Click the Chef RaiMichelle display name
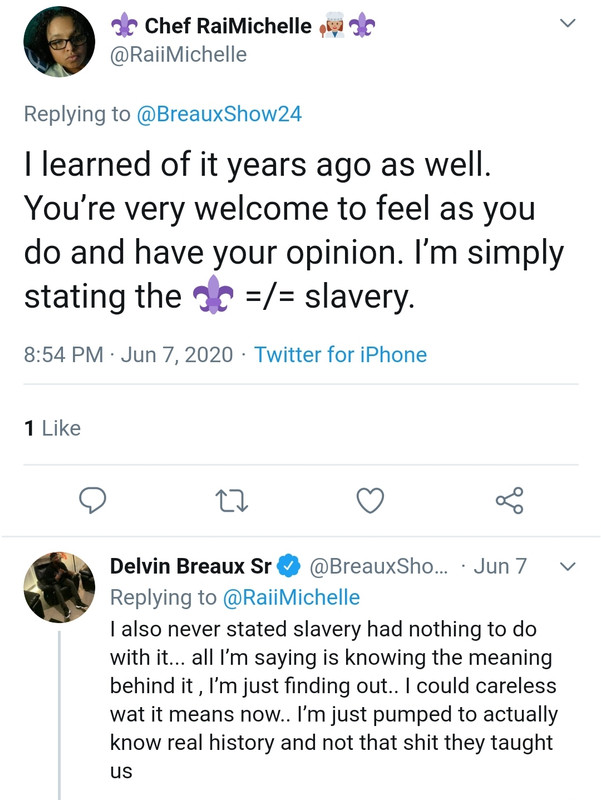601x800 pixels. coord(229,27)
